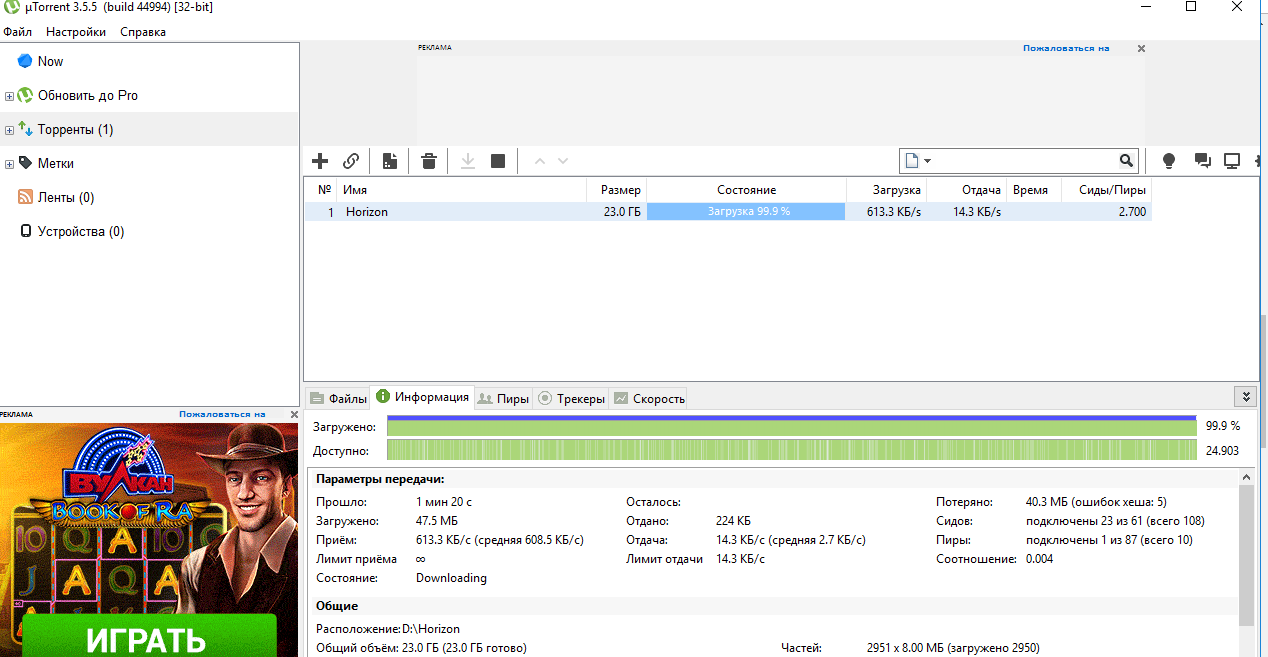Click the Create New Torrent file icon
This screenshot has height=657, width=1268.
(390, 161)
